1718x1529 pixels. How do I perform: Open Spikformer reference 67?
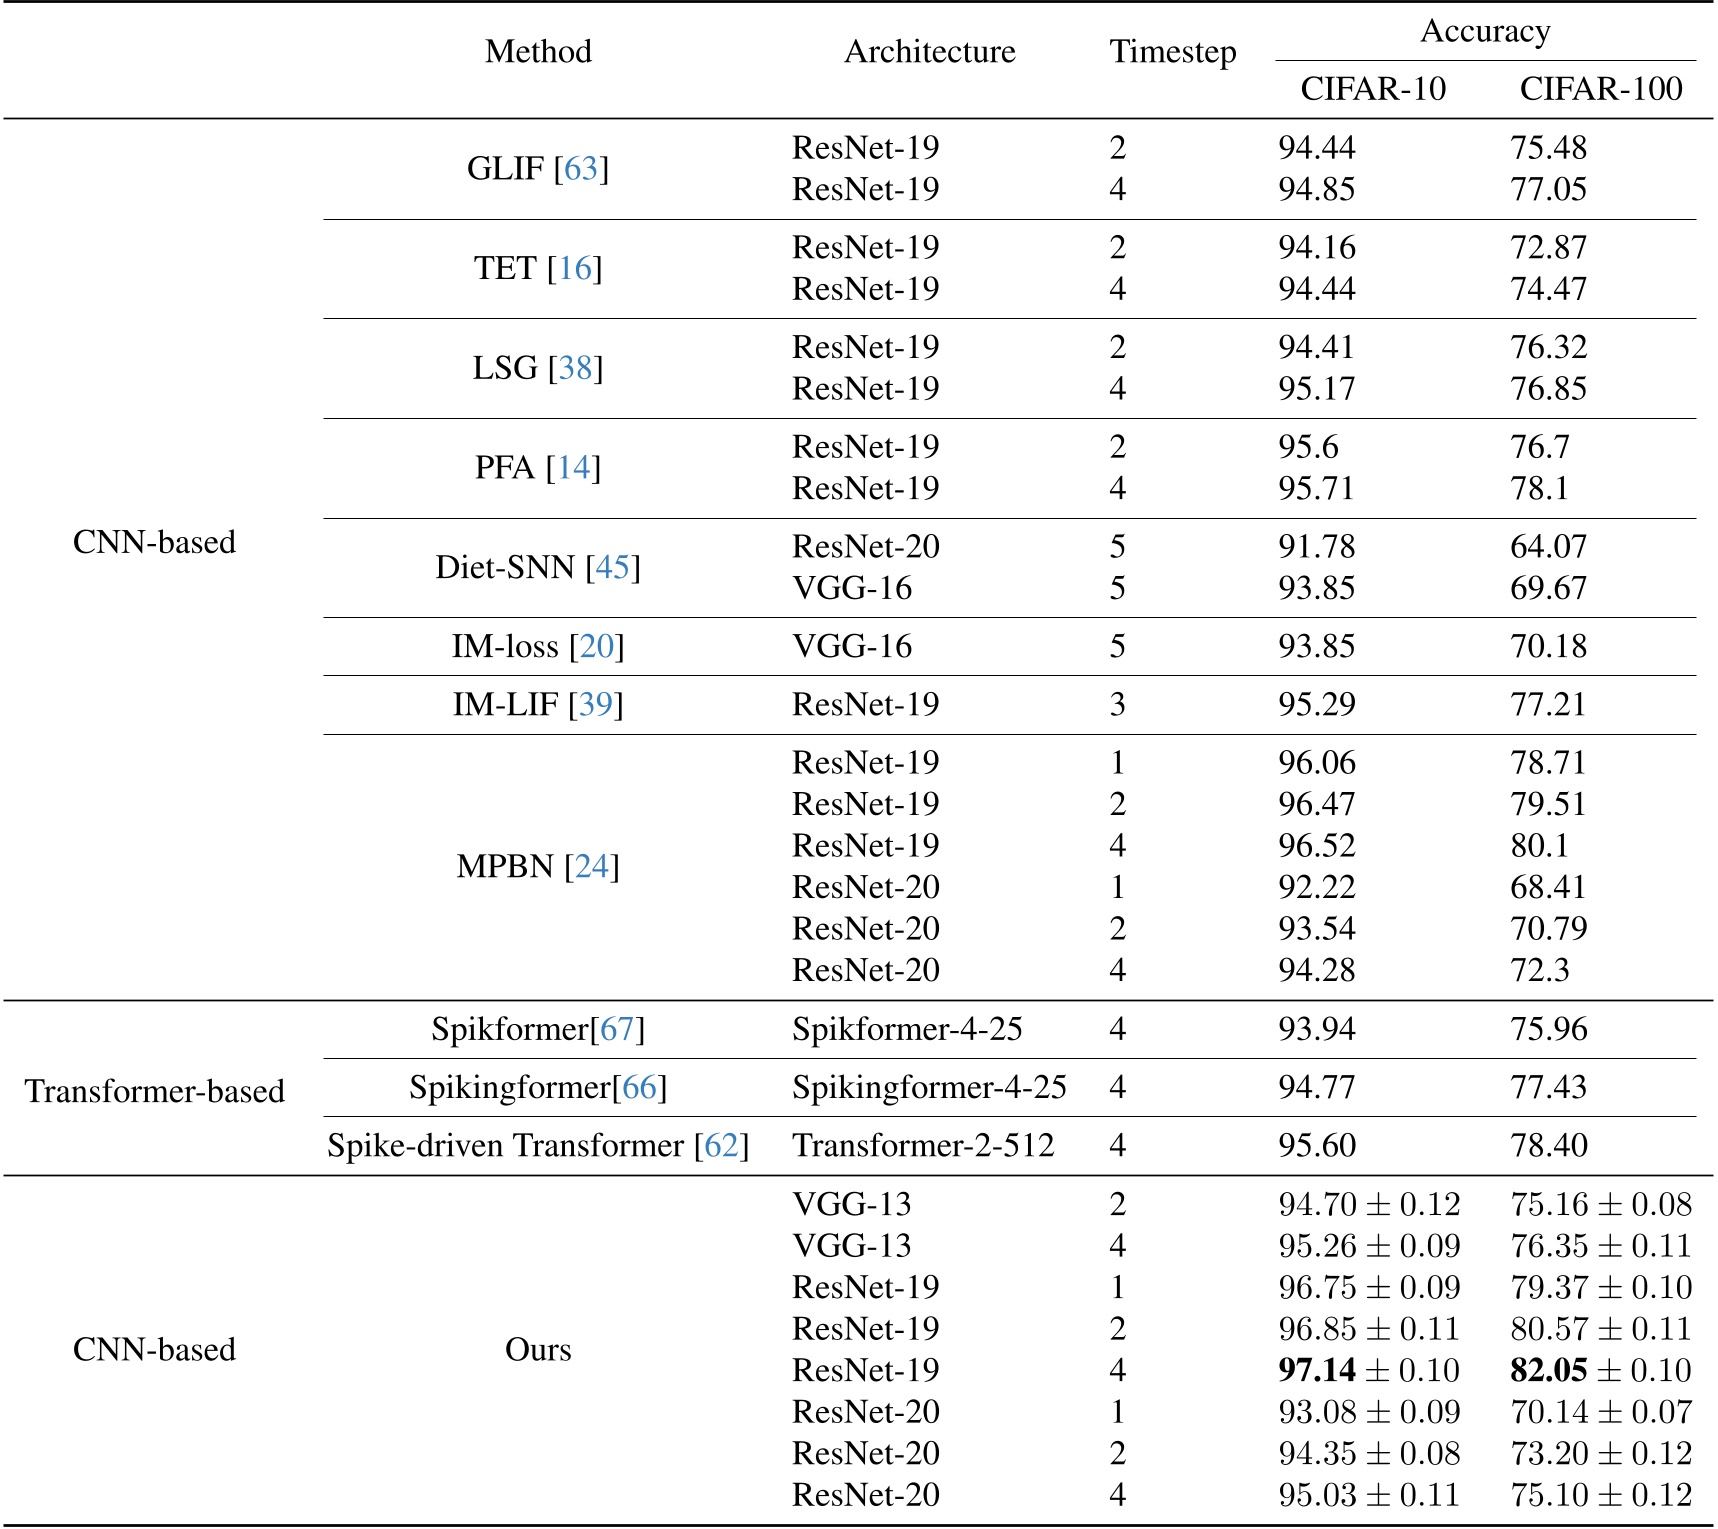point(617,1029)
